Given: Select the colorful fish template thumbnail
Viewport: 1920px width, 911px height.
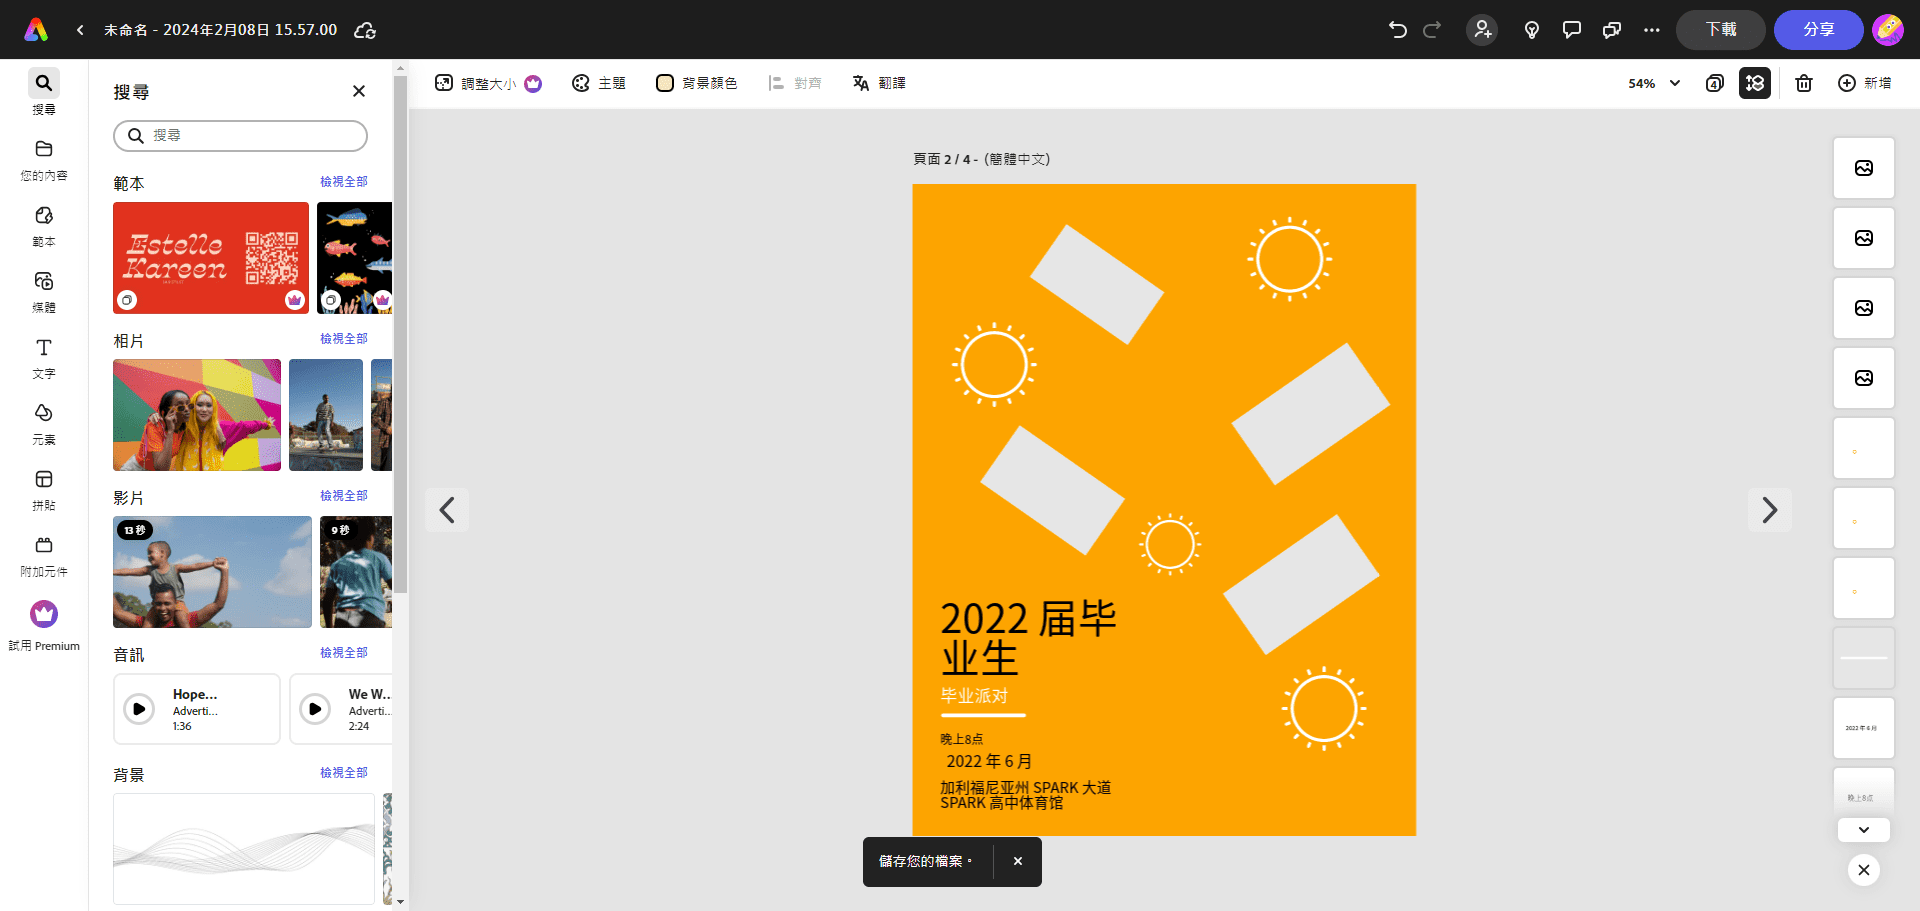Looking at the screenshot, I should [354, 258].
